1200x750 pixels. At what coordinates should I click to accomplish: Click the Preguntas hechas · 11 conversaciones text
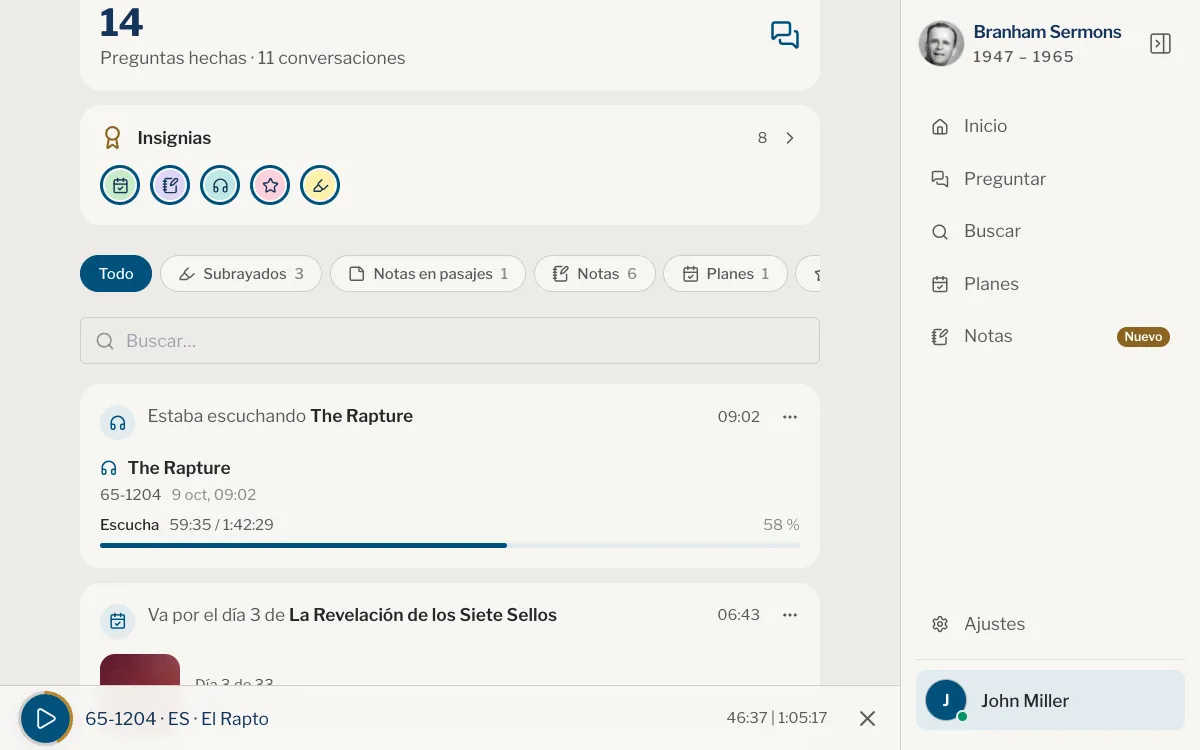(253, 58)
